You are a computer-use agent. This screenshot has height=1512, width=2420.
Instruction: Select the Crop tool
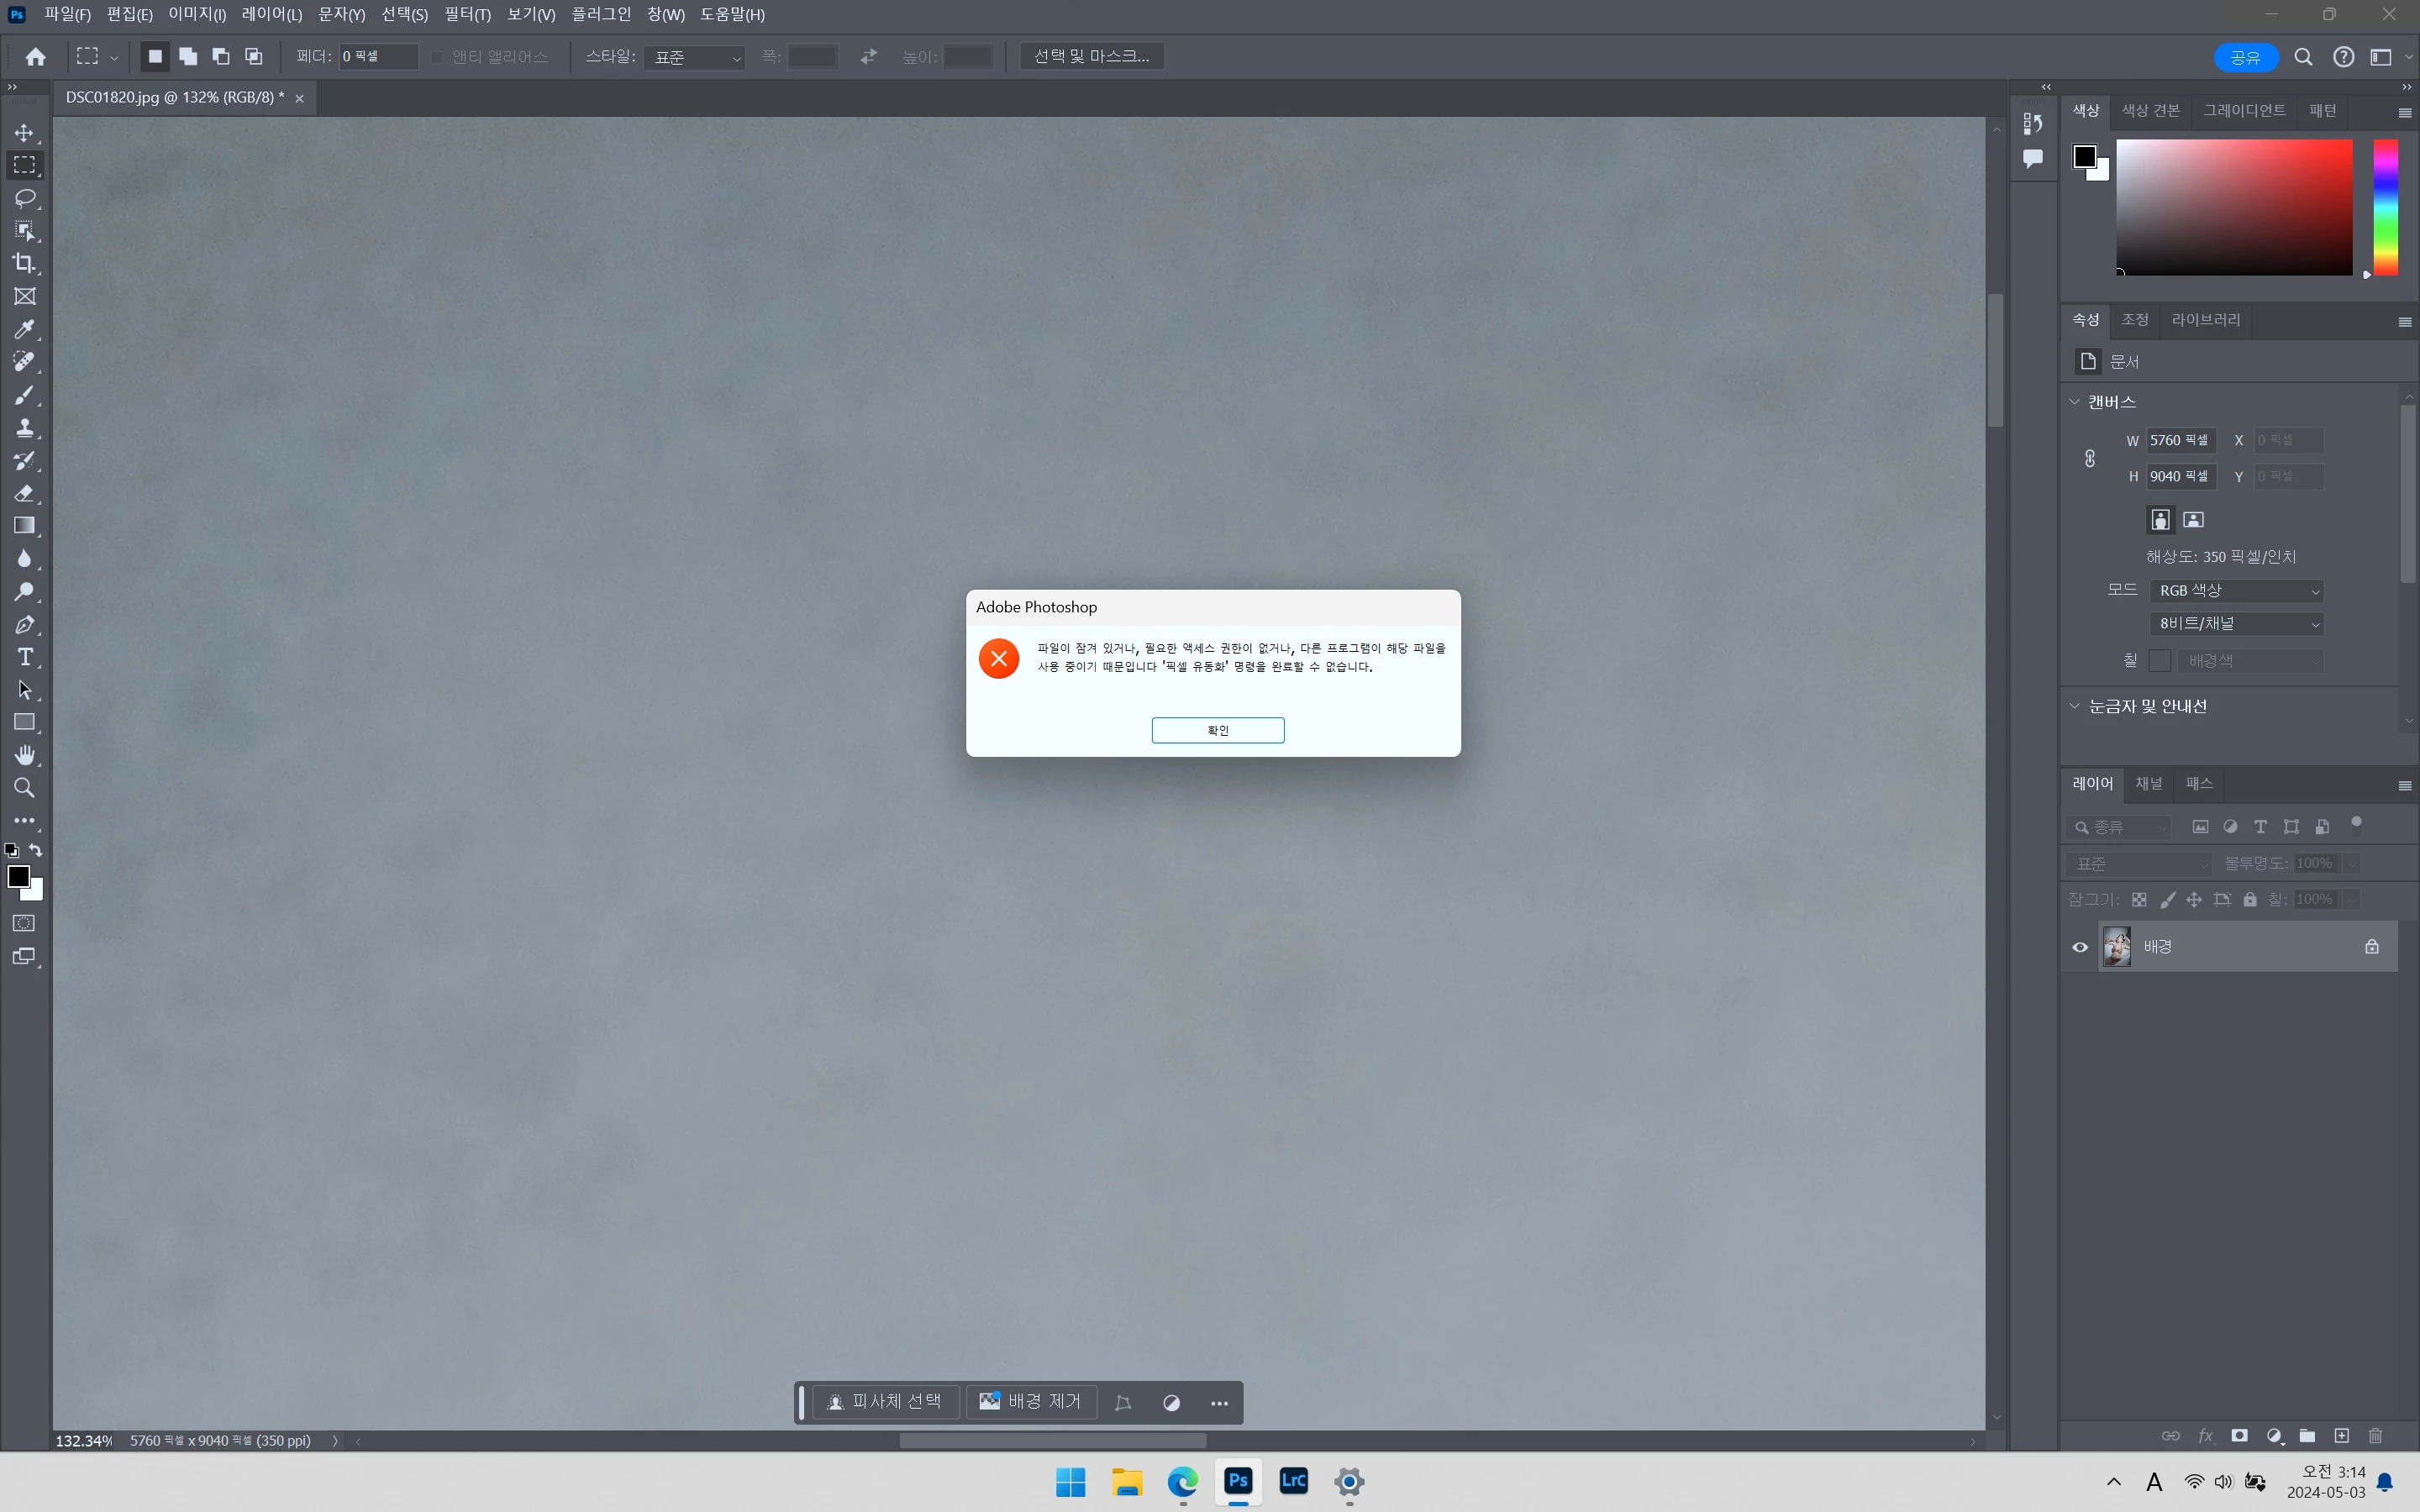tap(24, 263)
